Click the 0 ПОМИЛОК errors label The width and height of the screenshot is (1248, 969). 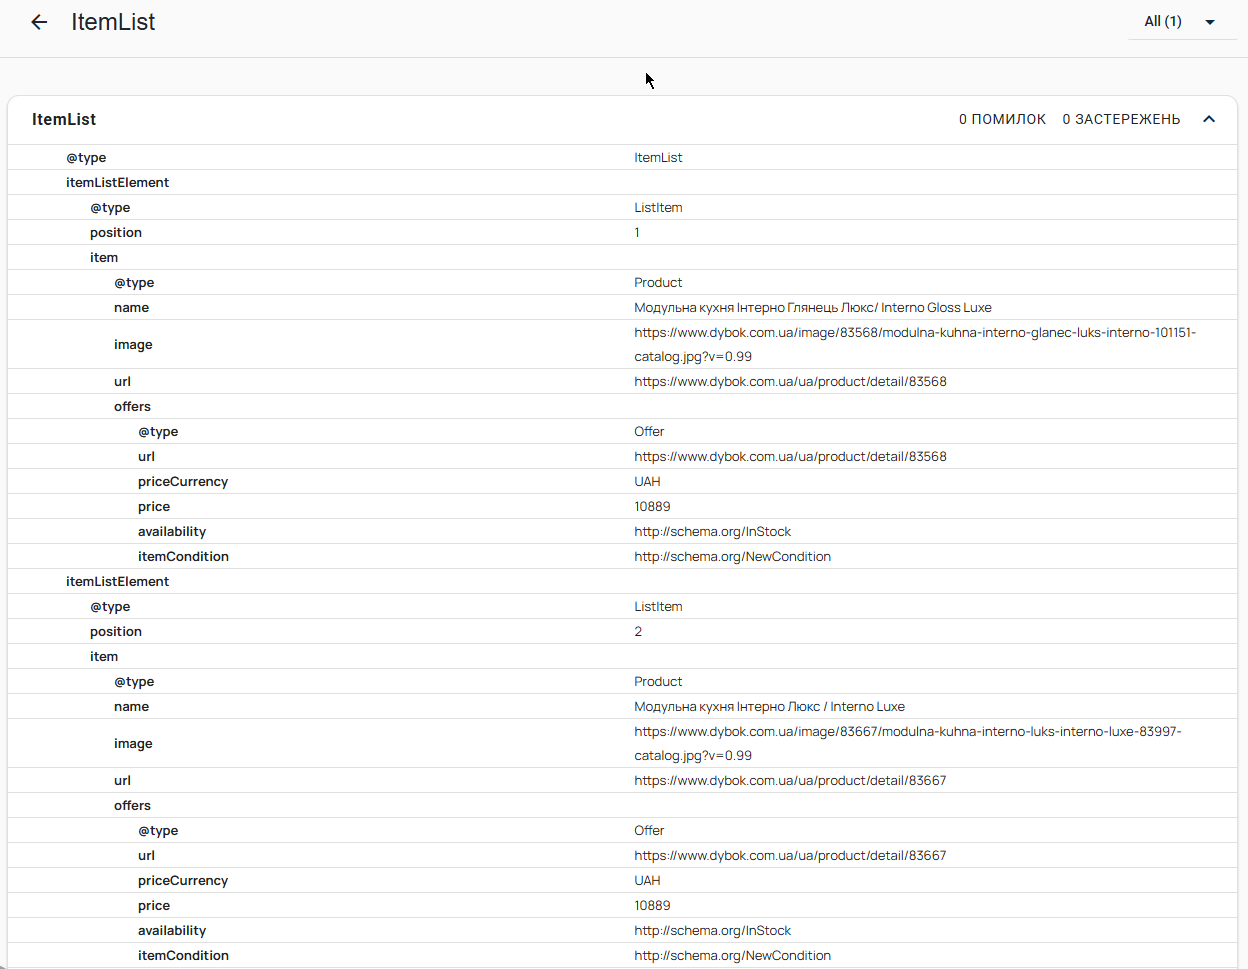click(1002, 119)
